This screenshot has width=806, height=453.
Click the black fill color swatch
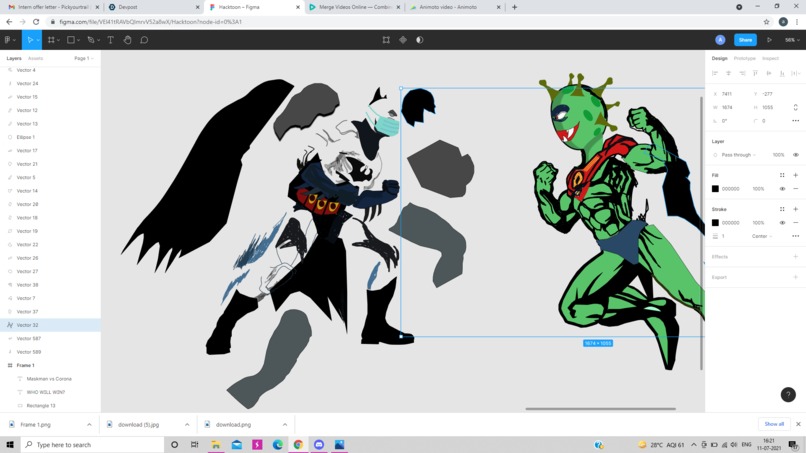[x=715, y=189]
